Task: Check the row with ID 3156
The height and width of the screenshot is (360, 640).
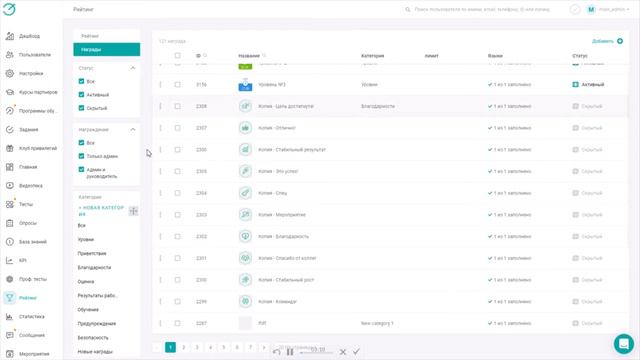Action: pyautogui.click(x=178, y=84)
